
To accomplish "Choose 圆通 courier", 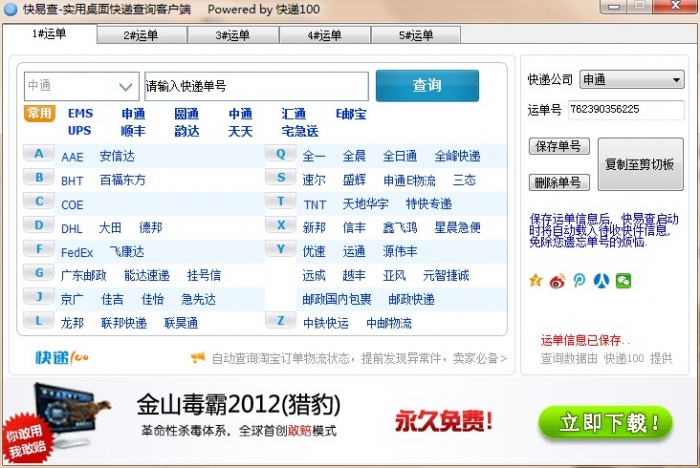I will click(x=187, y=114).
